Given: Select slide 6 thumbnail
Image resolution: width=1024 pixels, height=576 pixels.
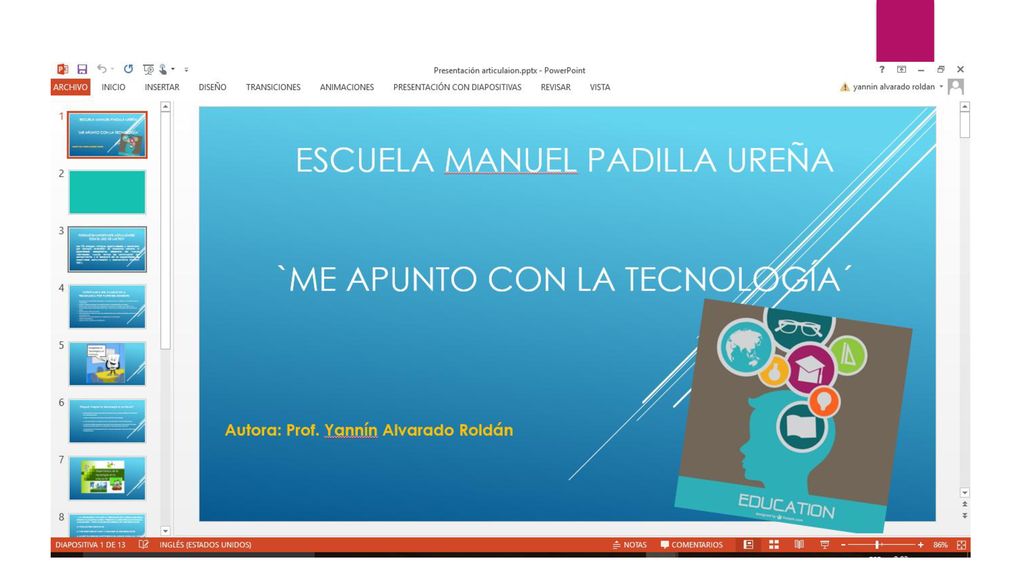Looking at the screenshot, I should pyautogui.click(x=107, y=421).
